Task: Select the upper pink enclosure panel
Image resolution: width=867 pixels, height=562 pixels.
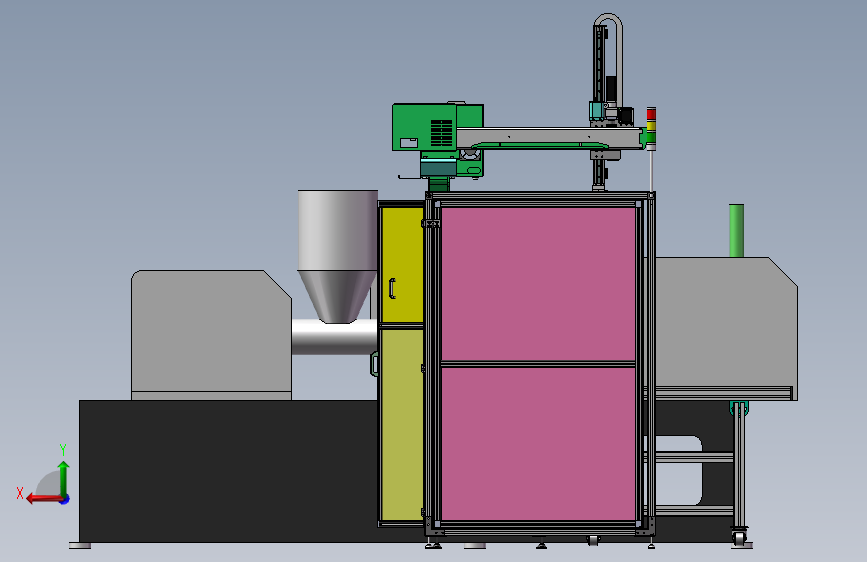Action: pyautogui.click(x=538, y=284)
